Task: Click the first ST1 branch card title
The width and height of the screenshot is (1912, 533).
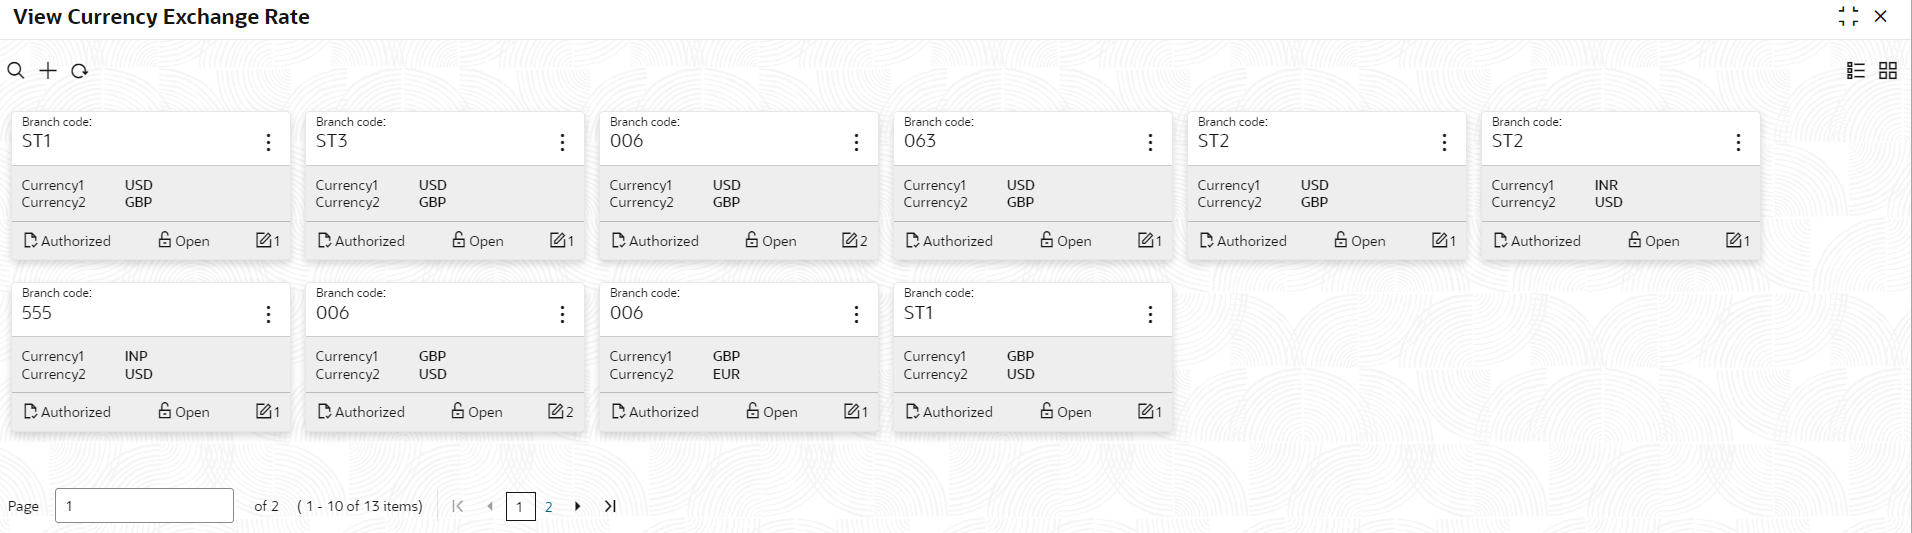Action: click(37, 141)
